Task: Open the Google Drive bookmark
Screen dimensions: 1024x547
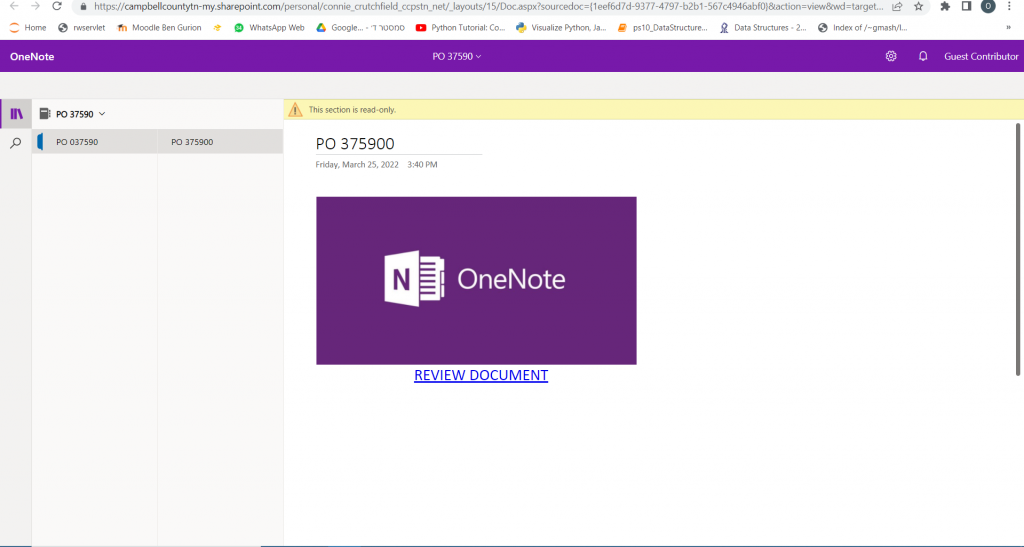Action: coord(360,27)
